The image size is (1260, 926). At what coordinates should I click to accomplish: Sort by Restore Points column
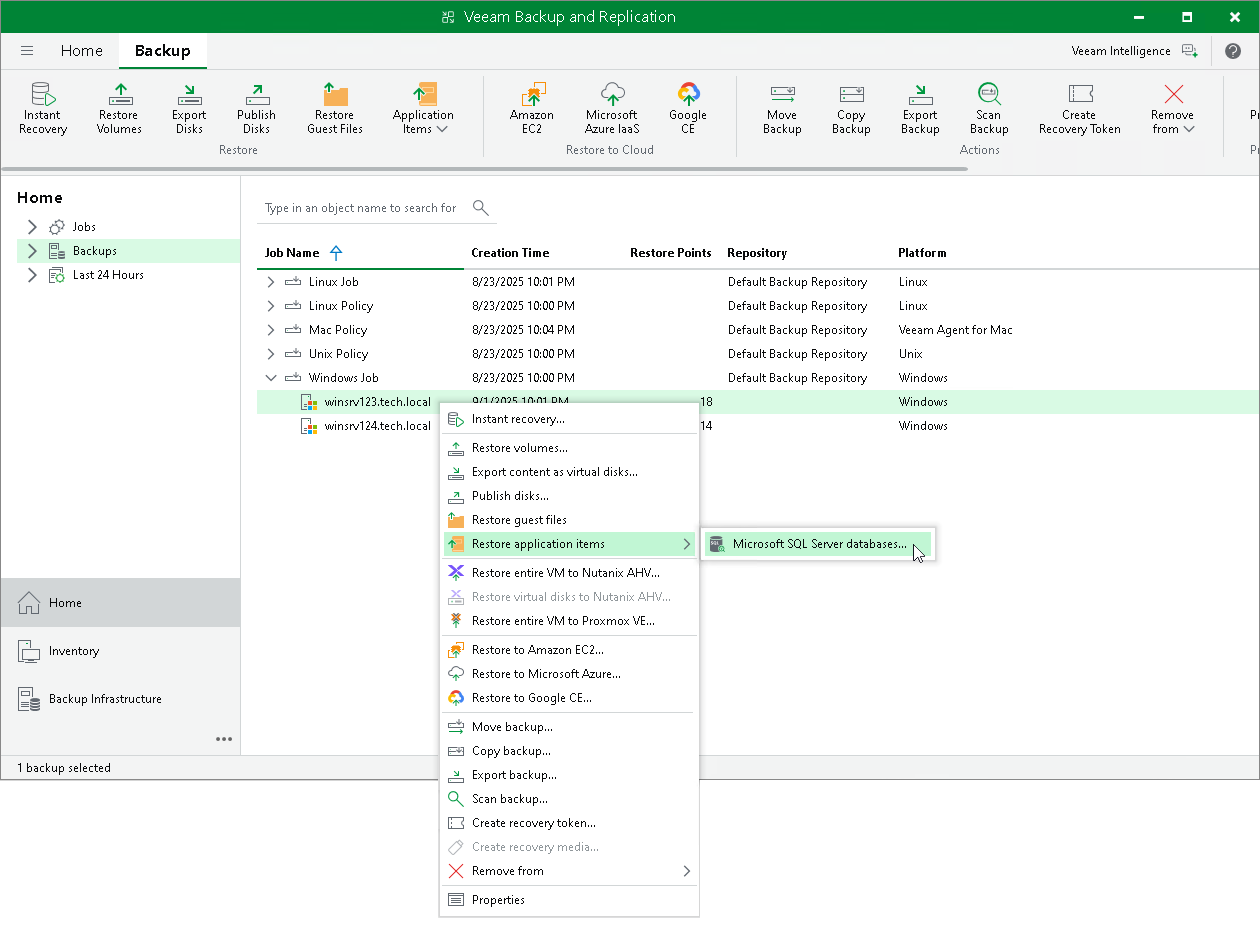click(671, 253)
